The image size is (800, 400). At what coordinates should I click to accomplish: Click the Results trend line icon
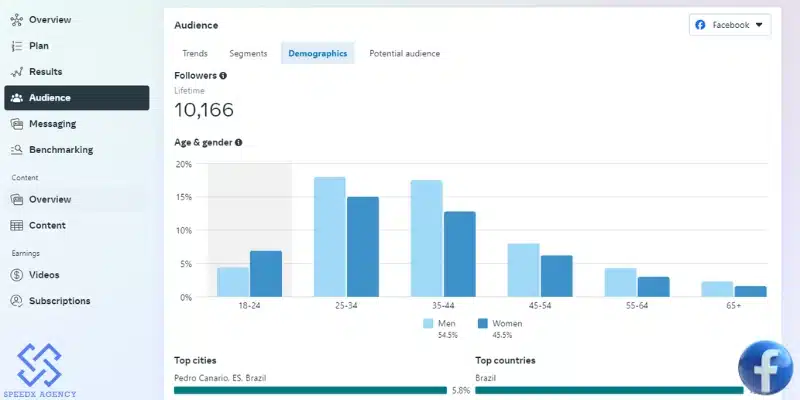pos(17,72)
